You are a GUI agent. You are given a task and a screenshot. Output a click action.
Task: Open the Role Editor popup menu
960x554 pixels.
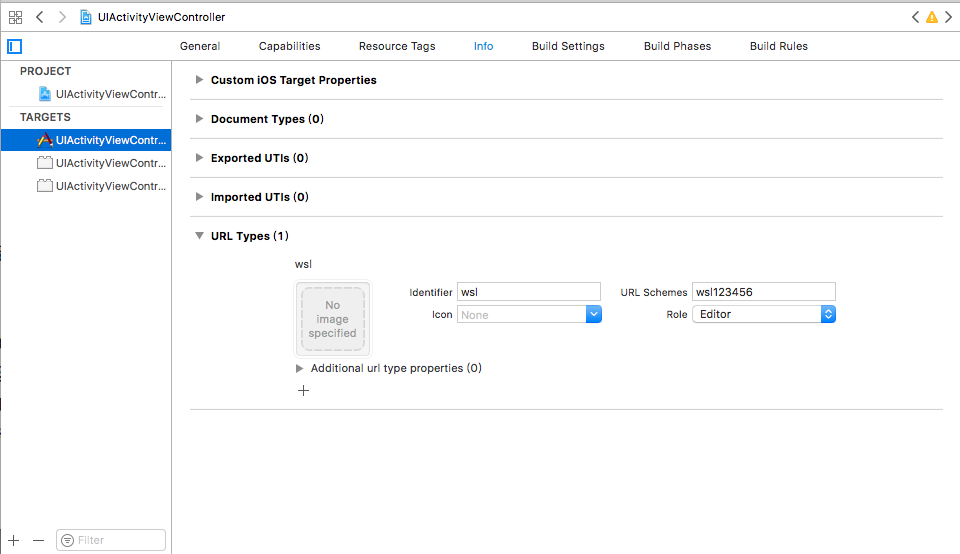[x=764, y=315]
